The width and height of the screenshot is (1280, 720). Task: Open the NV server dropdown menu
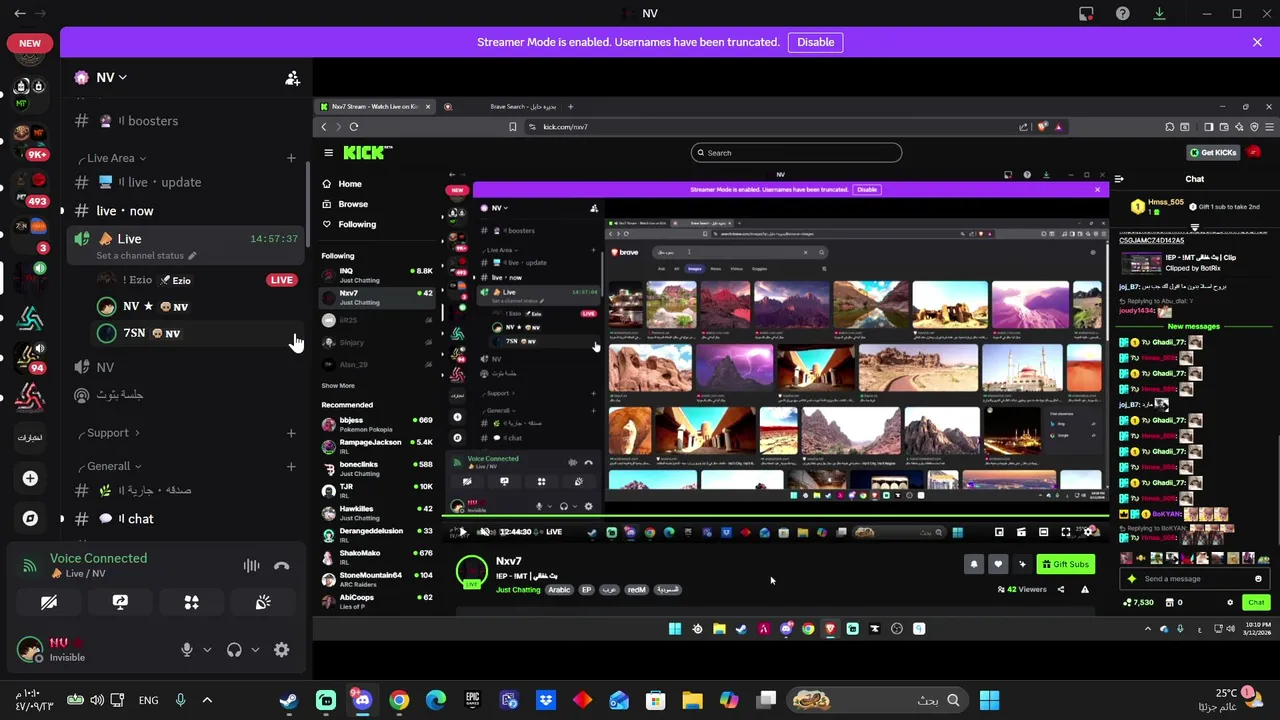coord(100,77)
